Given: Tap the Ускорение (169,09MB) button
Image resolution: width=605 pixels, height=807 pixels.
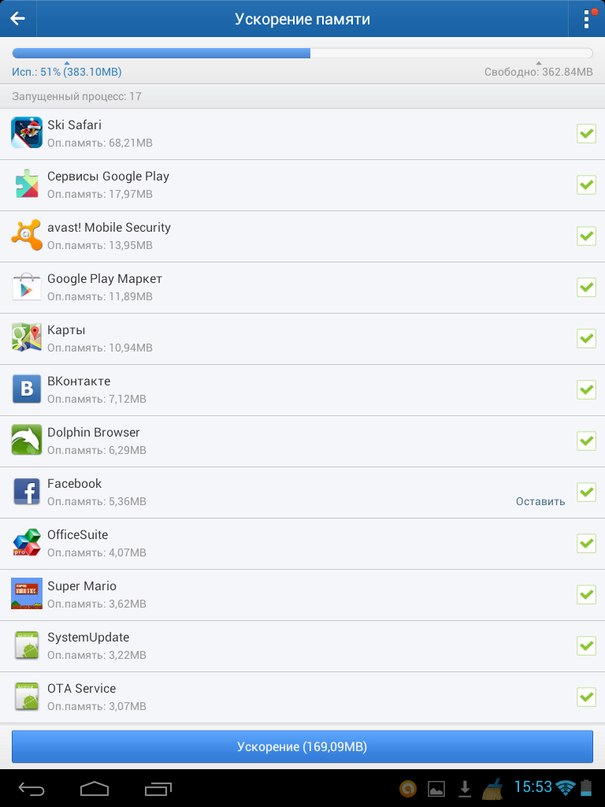Looking at the screenshot, I should (302, 746).
